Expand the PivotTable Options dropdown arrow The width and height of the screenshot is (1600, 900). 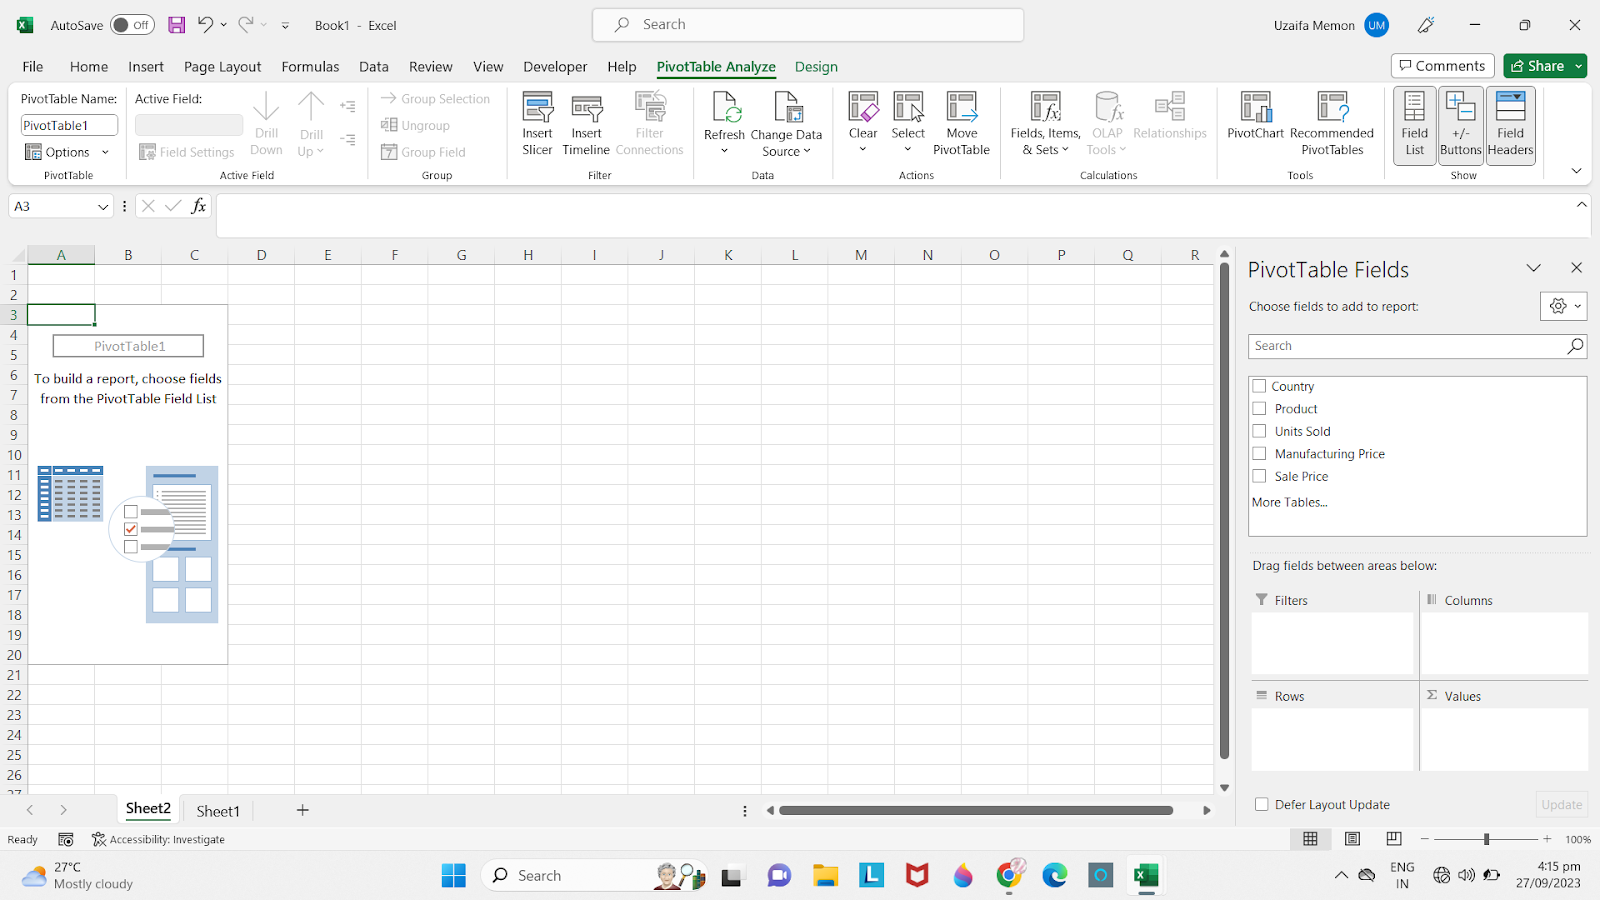105,152
